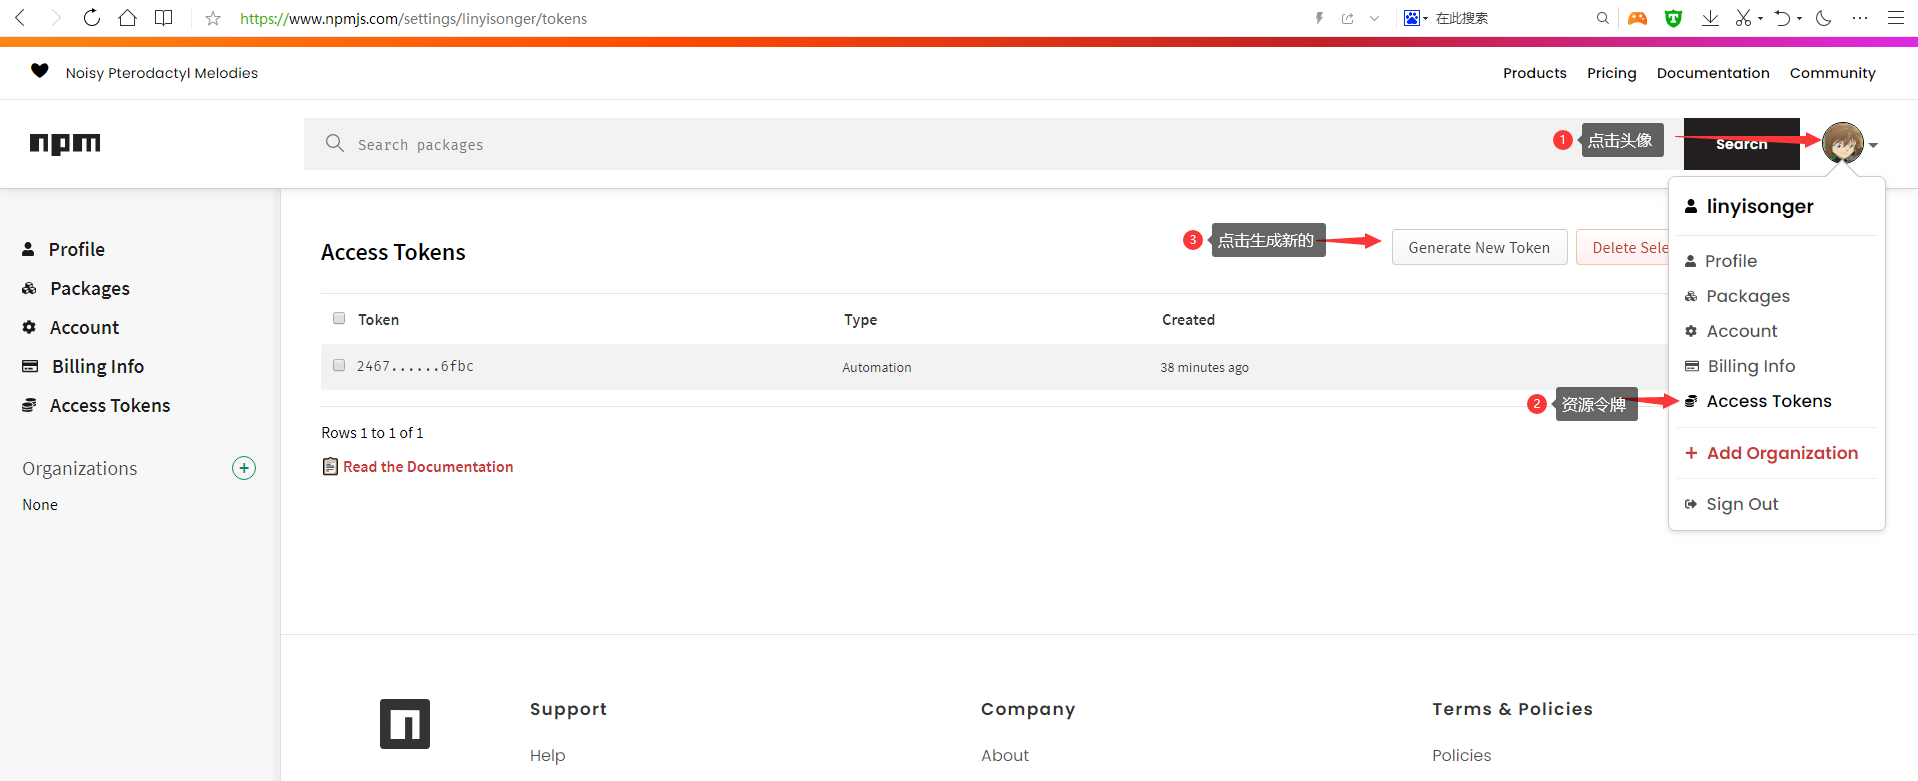Image resolution: width=1918 pixels, height=781 pixels.
Task: Click the Automation type cell
Action: [877, 367]
